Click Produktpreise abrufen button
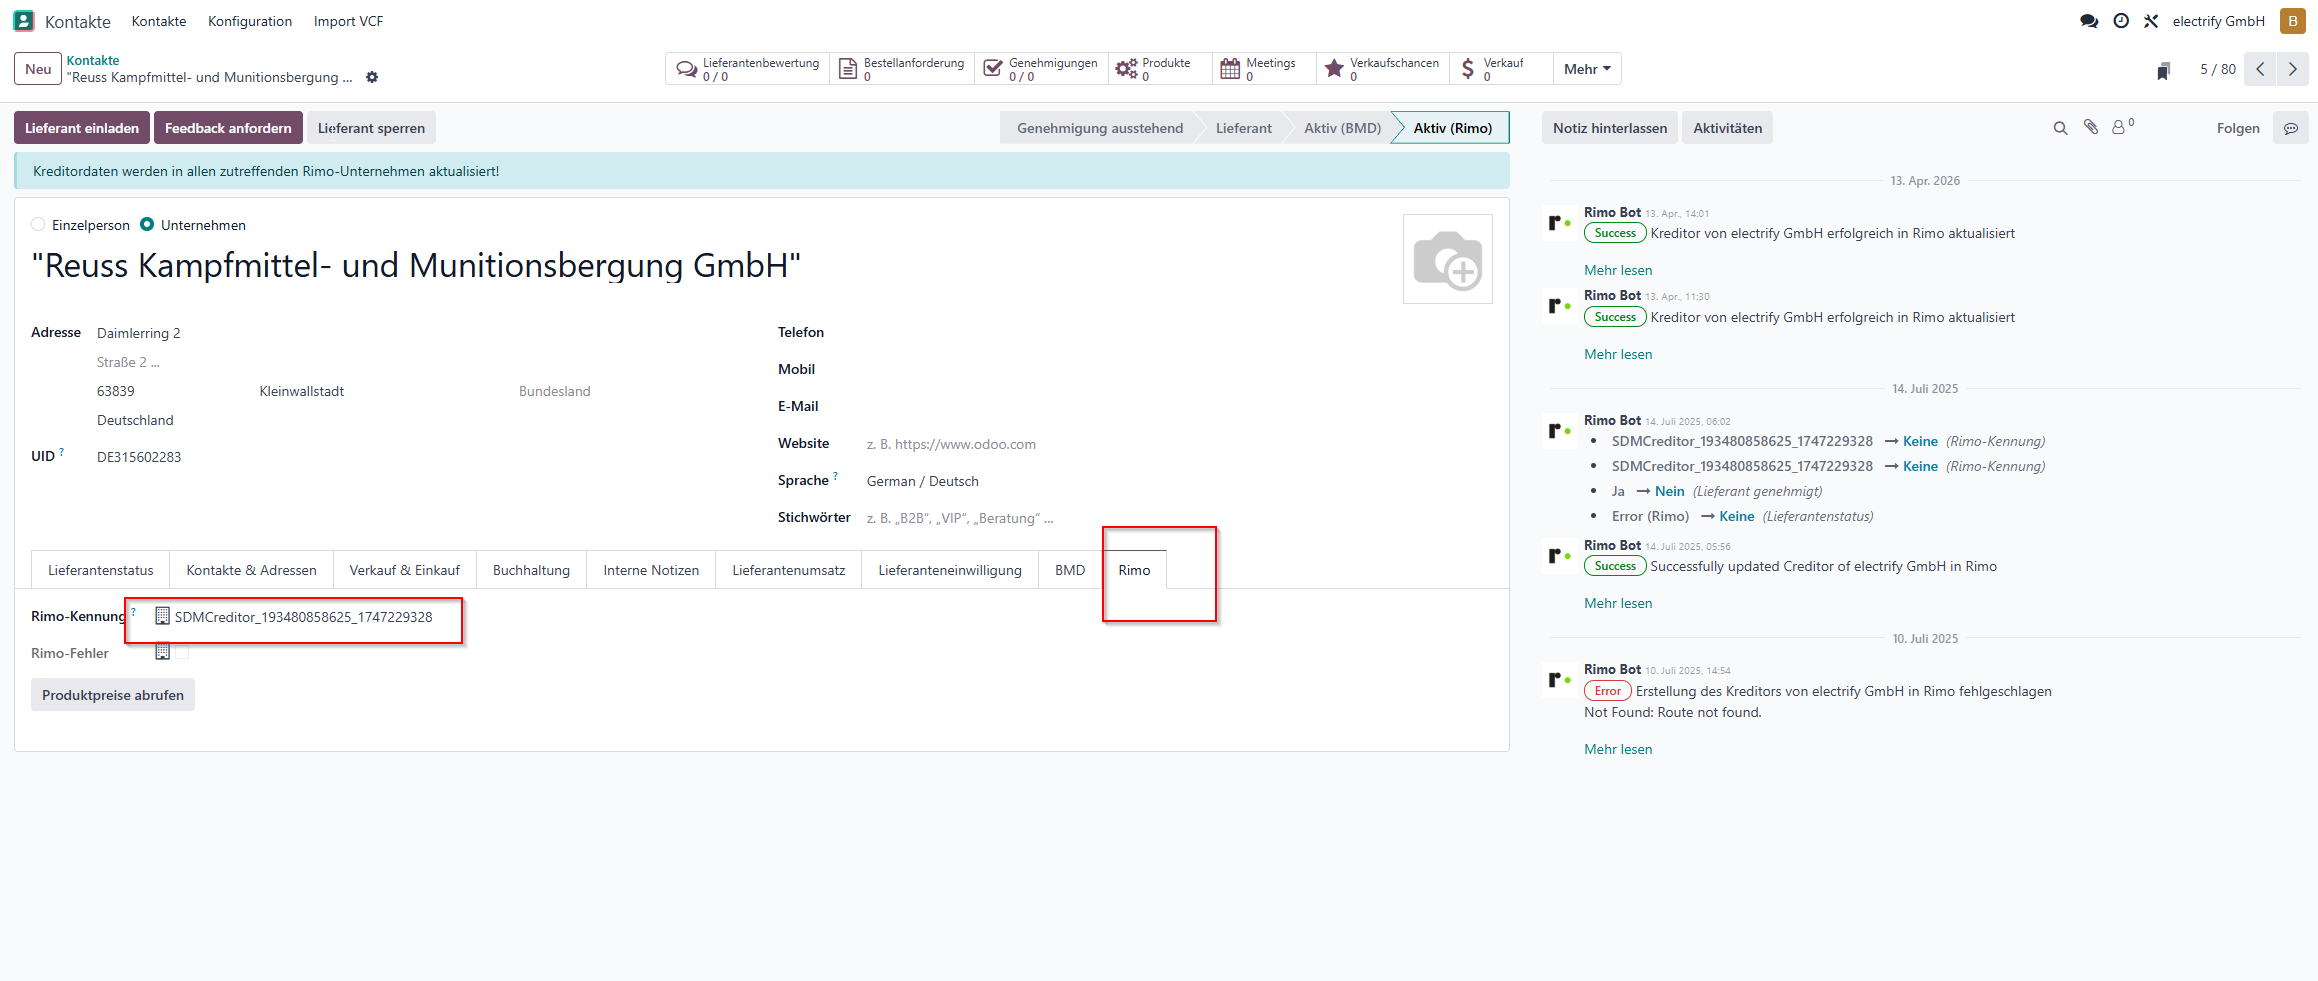Screen dimensions: 2318x981 pos(113,695)
